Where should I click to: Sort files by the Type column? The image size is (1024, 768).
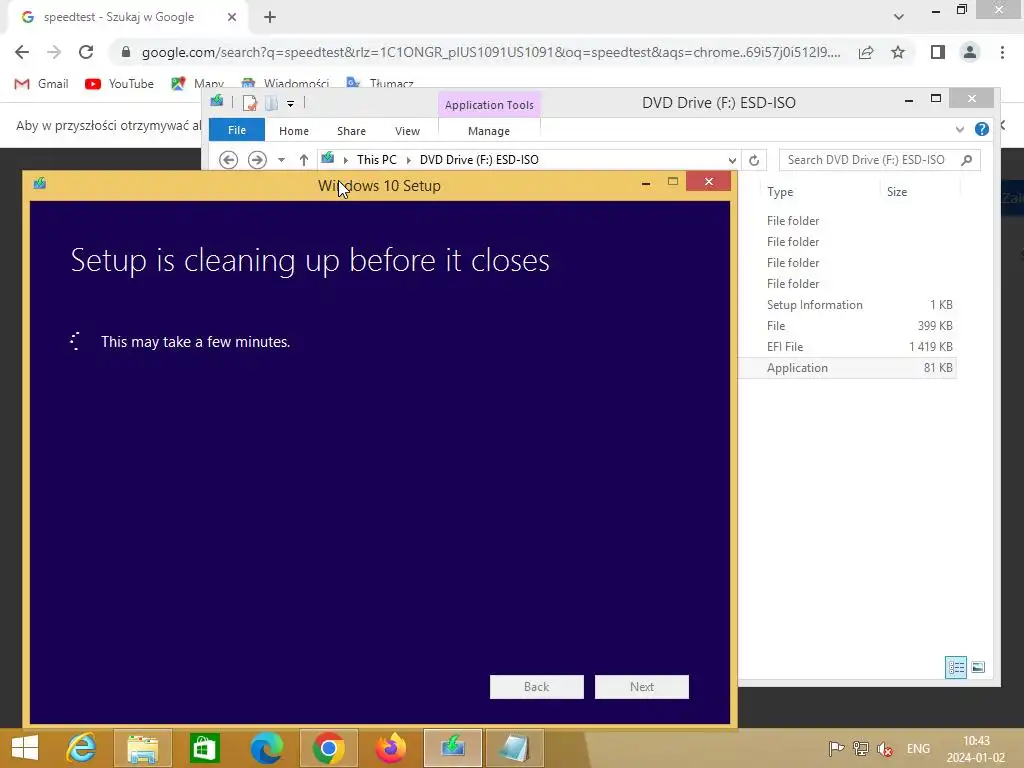(x=780, y=192)
